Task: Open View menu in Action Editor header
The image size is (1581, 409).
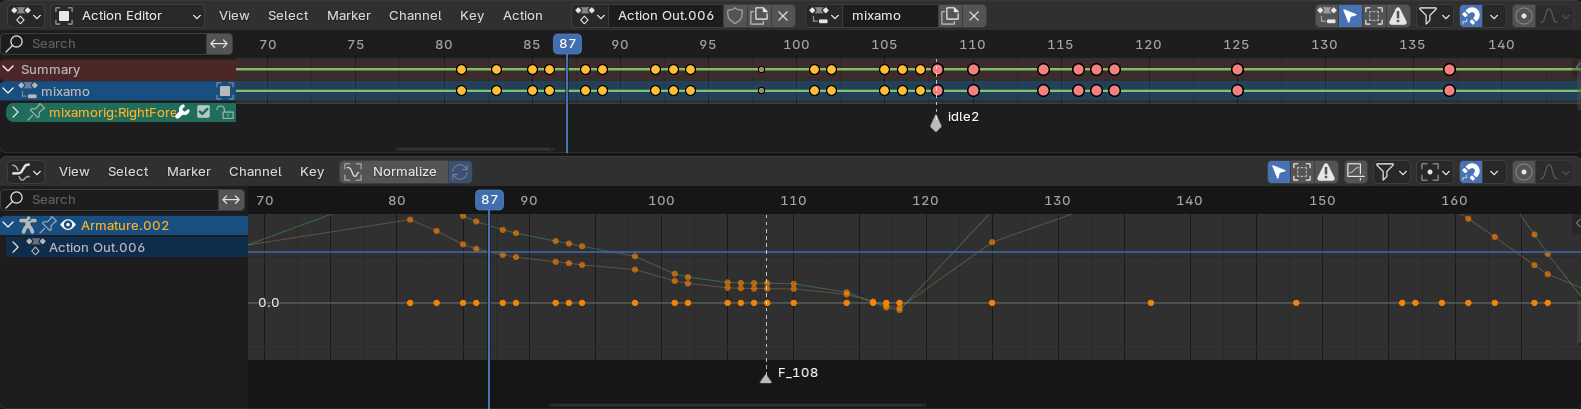Action: coord(234,15)
